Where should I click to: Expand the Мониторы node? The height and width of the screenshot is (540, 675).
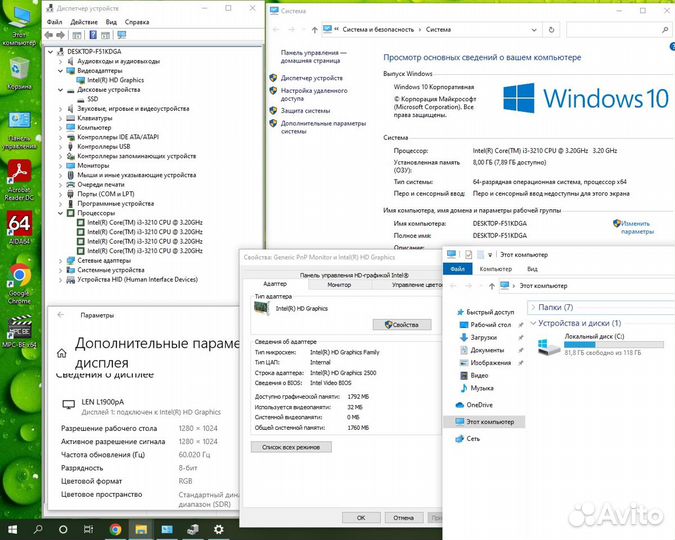[x=60, y=166]
